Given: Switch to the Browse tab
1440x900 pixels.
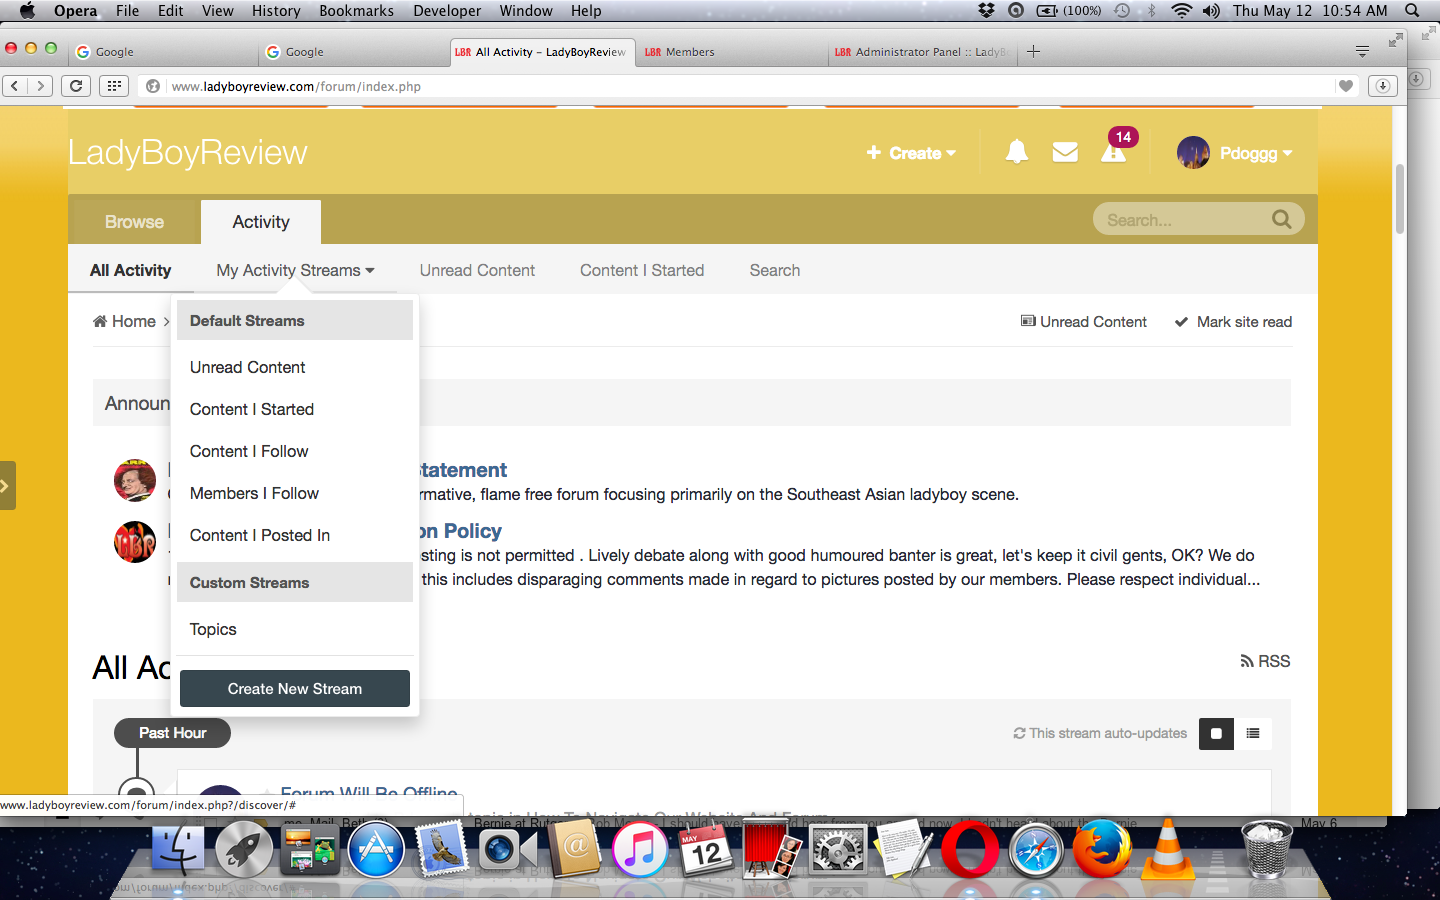Looking at the screenshot, I should (134, 222).
